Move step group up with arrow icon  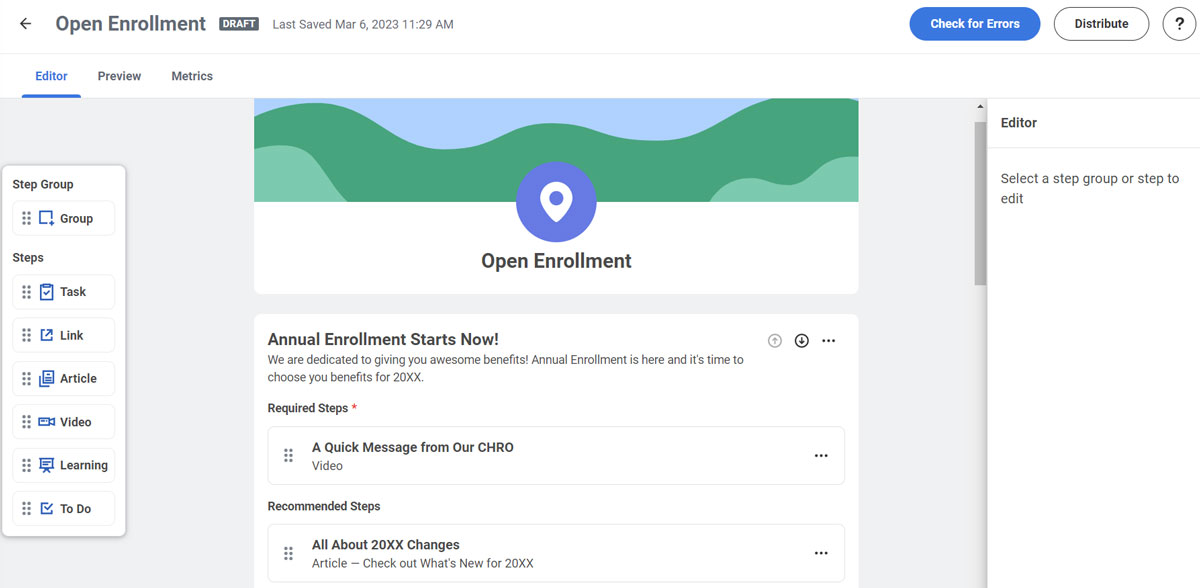[x=774, y=341]
